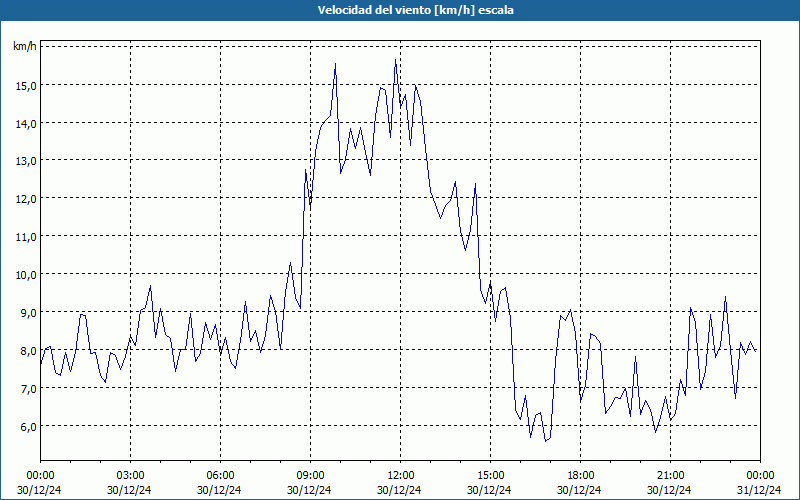
Task: Click the 31/12/24 date label
Action: click(759, 490)
